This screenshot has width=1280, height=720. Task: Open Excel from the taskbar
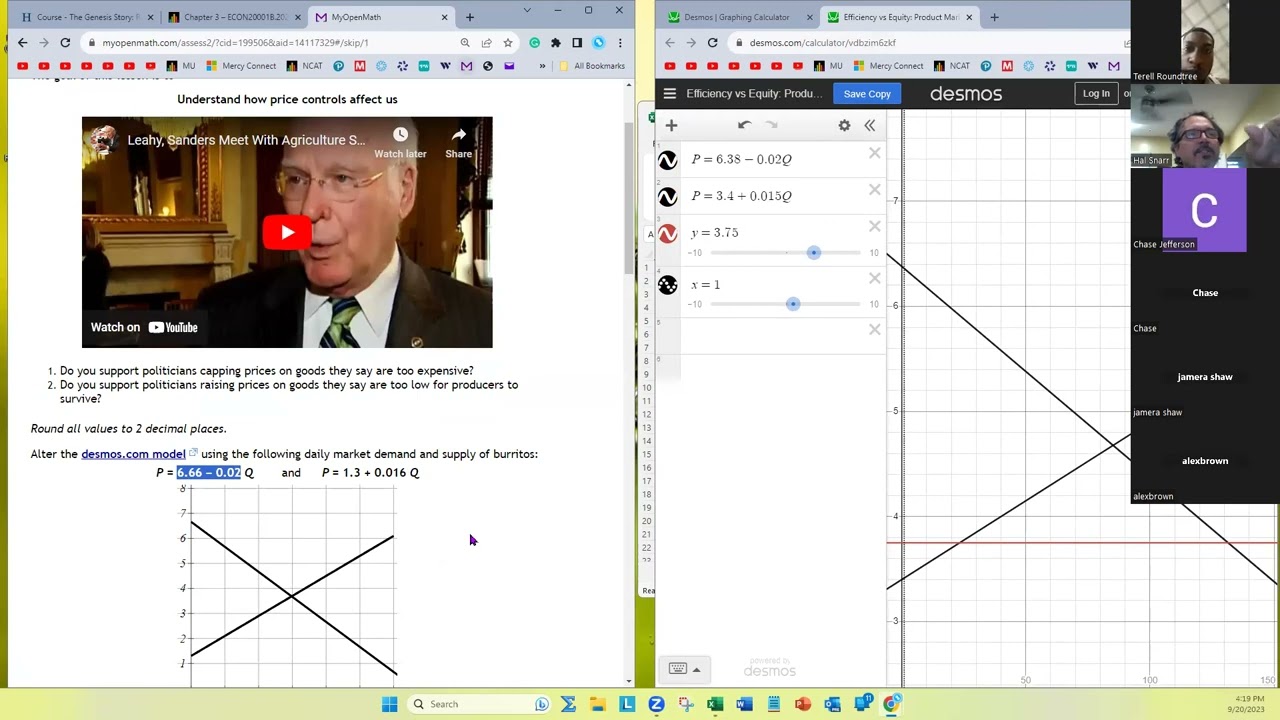click(x=715, y=704)
